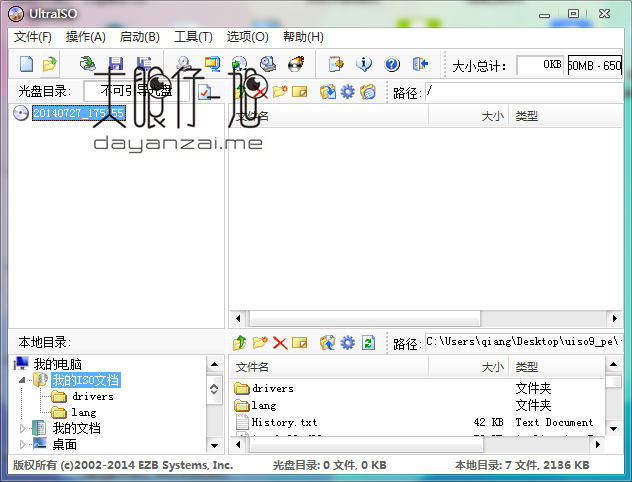
Task: Sort local list by 大小 column
Action: click(x=468, y=367)
